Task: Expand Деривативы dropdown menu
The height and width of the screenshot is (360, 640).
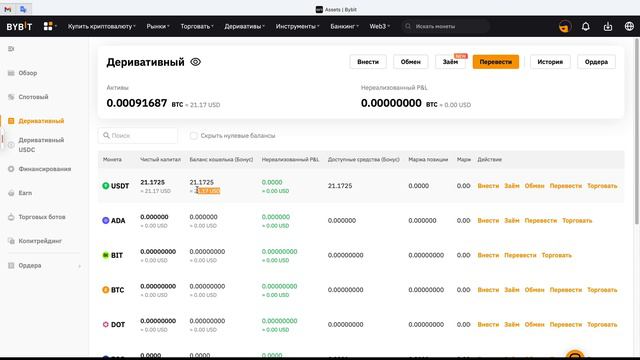Action: (x=244, y=27)
